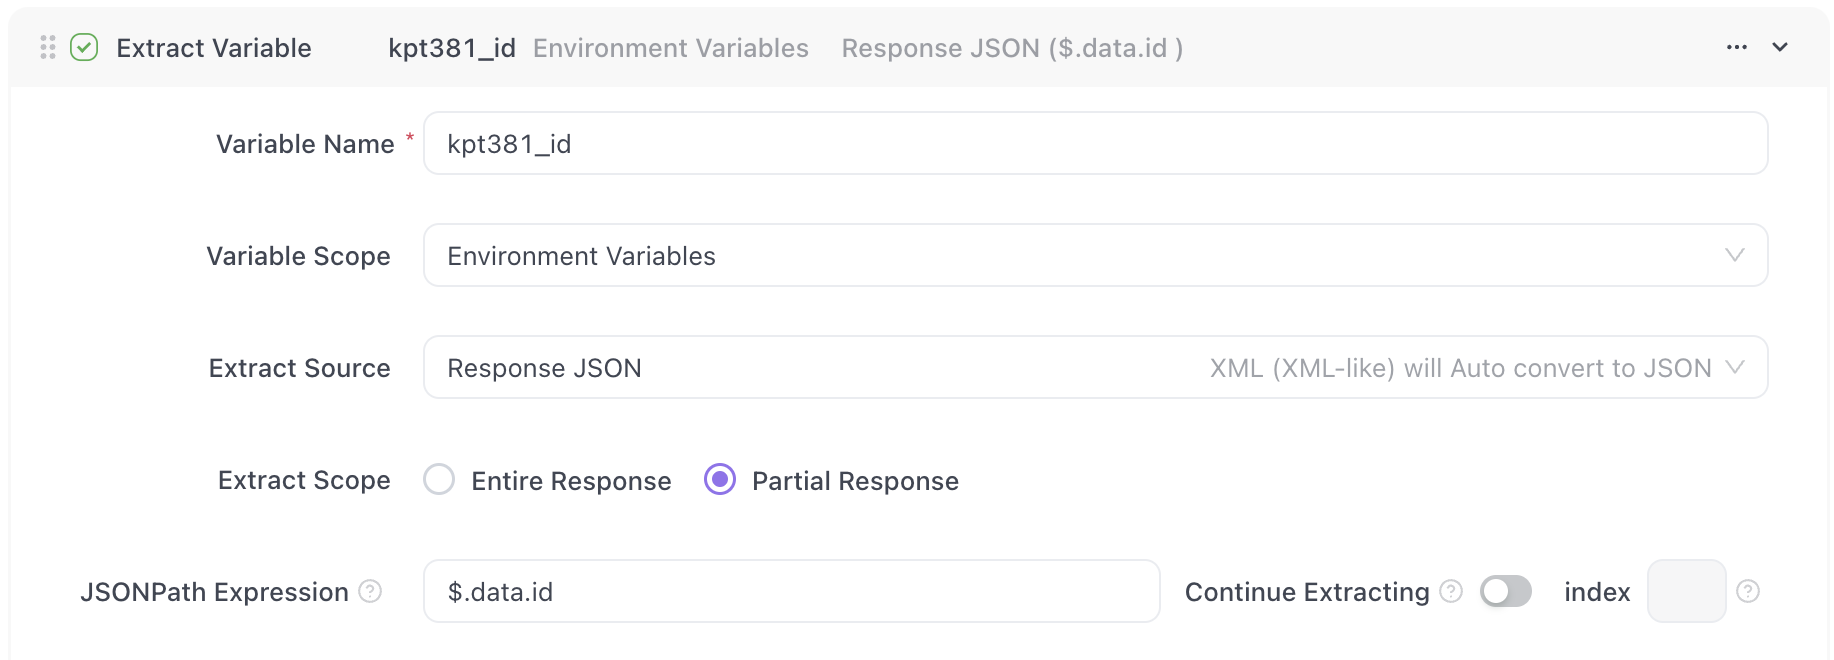Click the kpt381_id label in header

pos(452,48)
